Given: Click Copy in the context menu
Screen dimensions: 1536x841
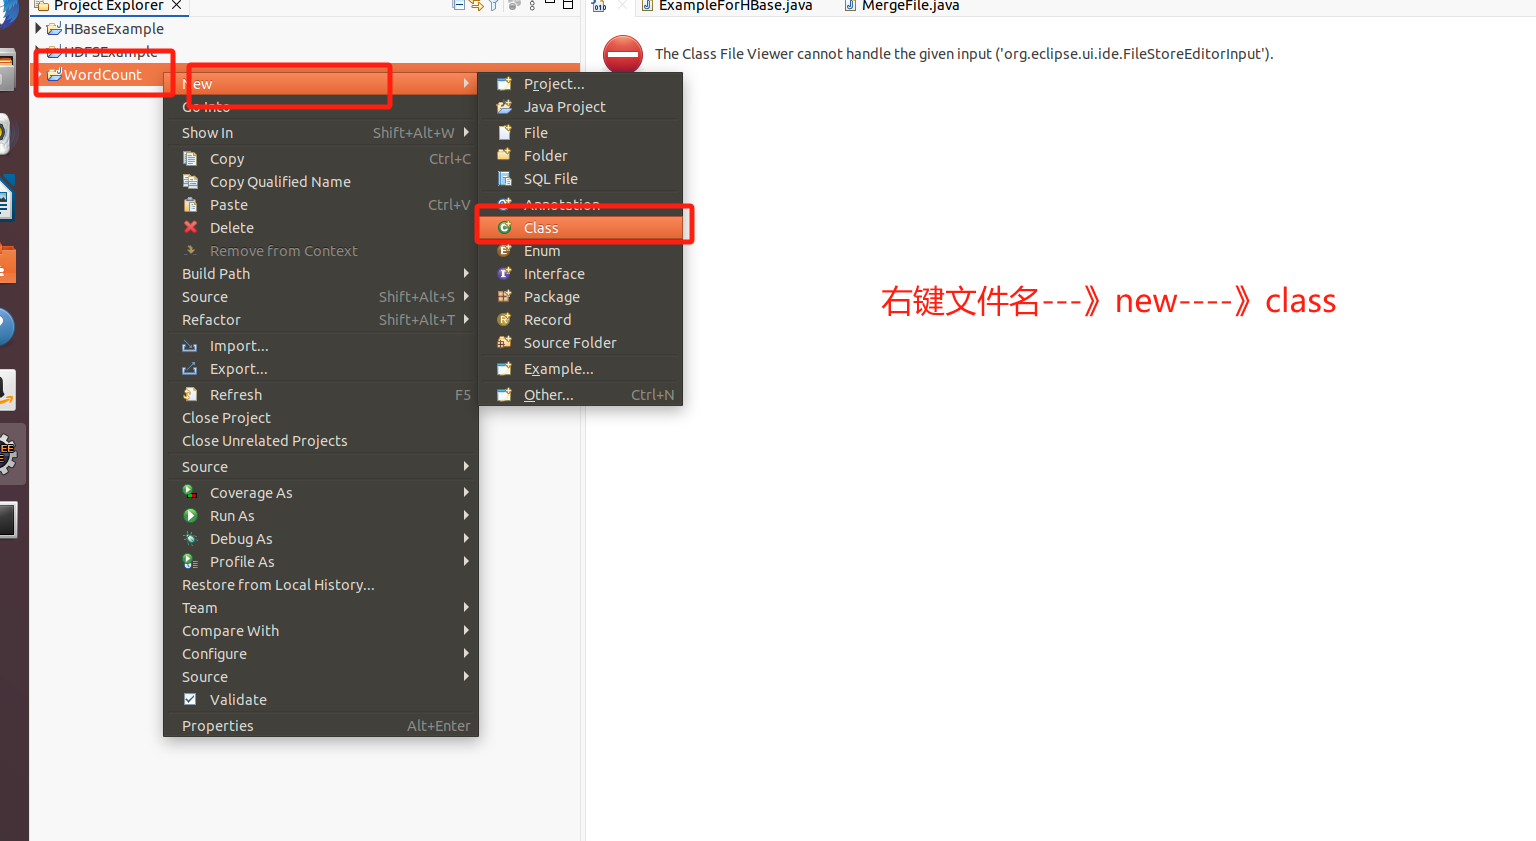Looking at the screenshot, I should click(x=321, y=159).
